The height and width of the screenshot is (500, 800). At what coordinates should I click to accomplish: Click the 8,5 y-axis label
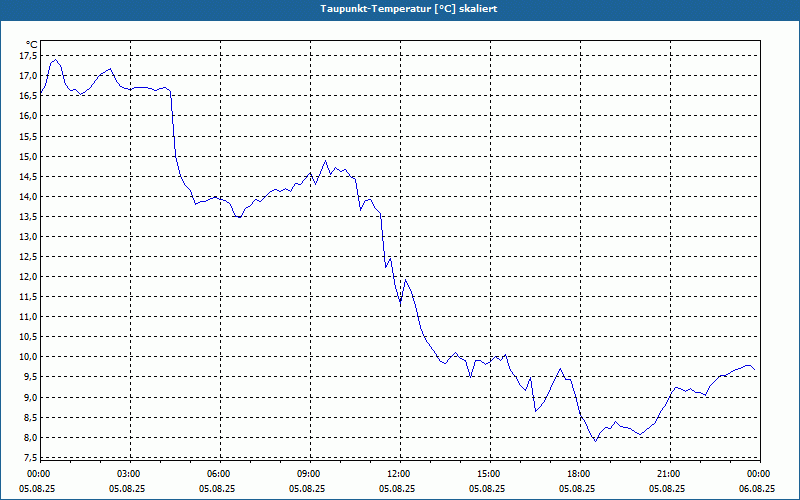tap(30, 417)
